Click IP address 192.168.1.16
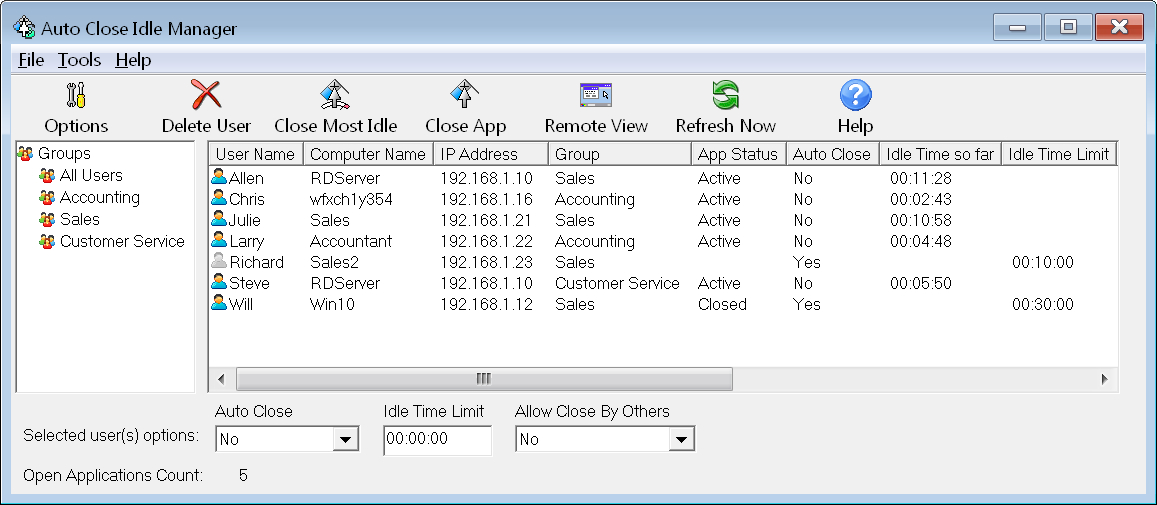The height and width of the screenshot is (505, 1157). coord(486,199)
